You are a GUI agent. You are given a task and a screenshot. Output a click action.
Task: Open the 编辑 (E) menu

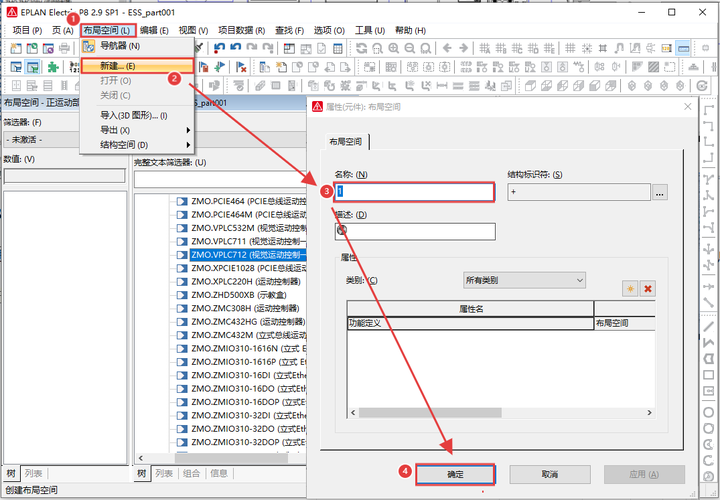click(x=154, y=30)
